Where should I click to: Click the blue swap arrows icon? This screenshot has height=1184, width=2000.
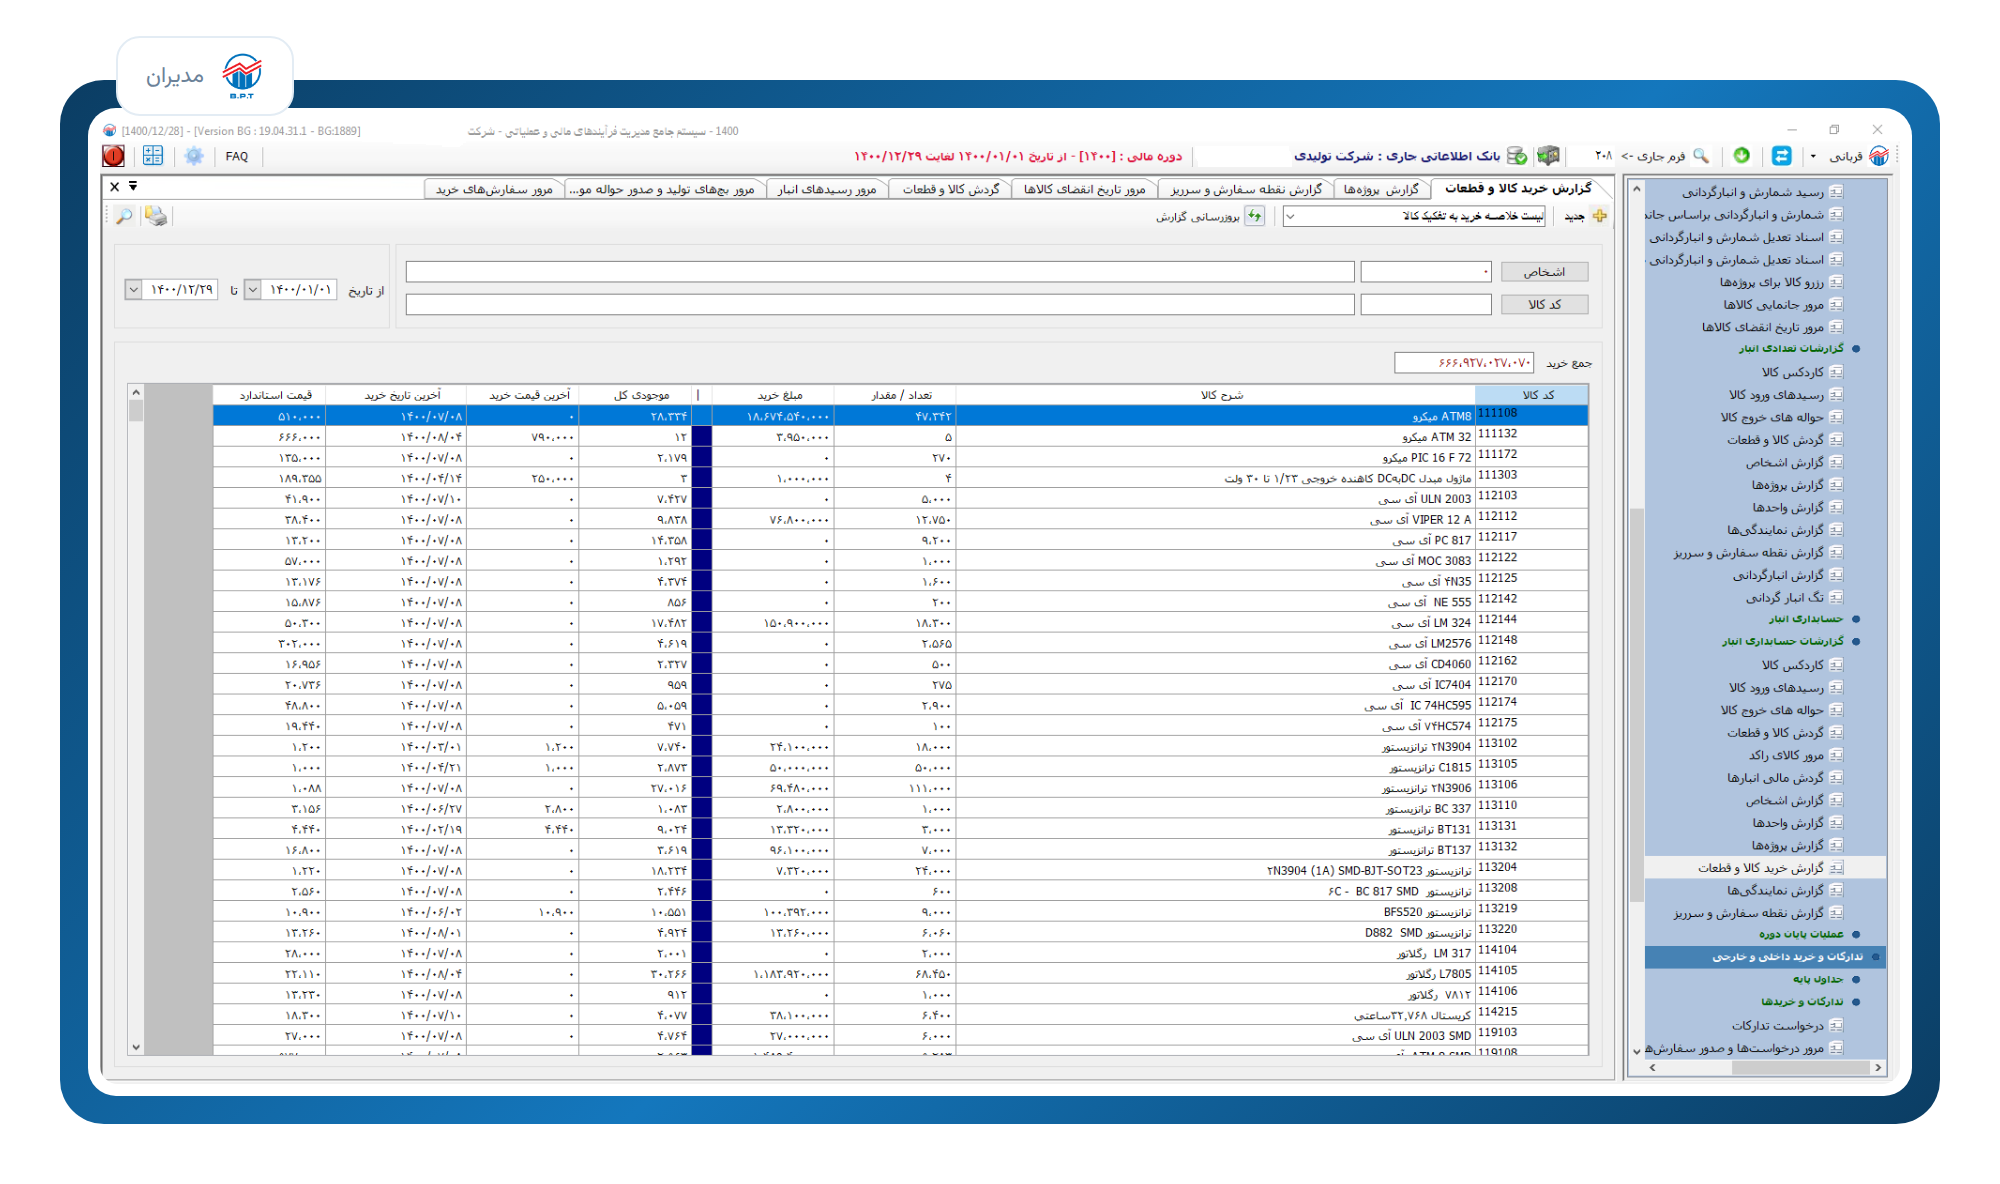coord(1782,156)
